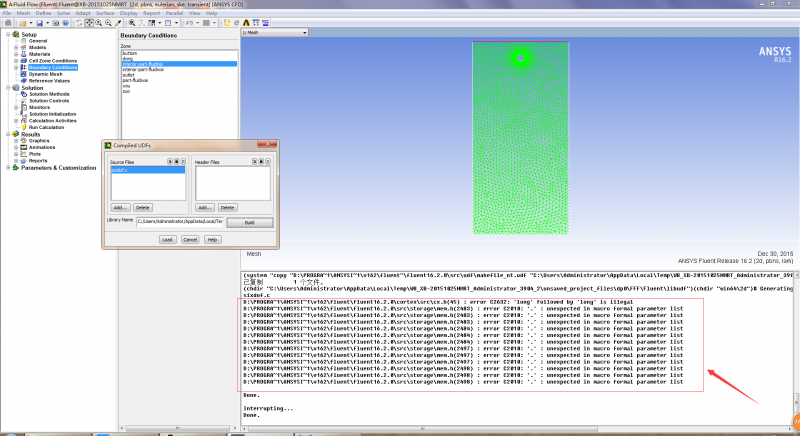Open the Define menu

(41, 12)
